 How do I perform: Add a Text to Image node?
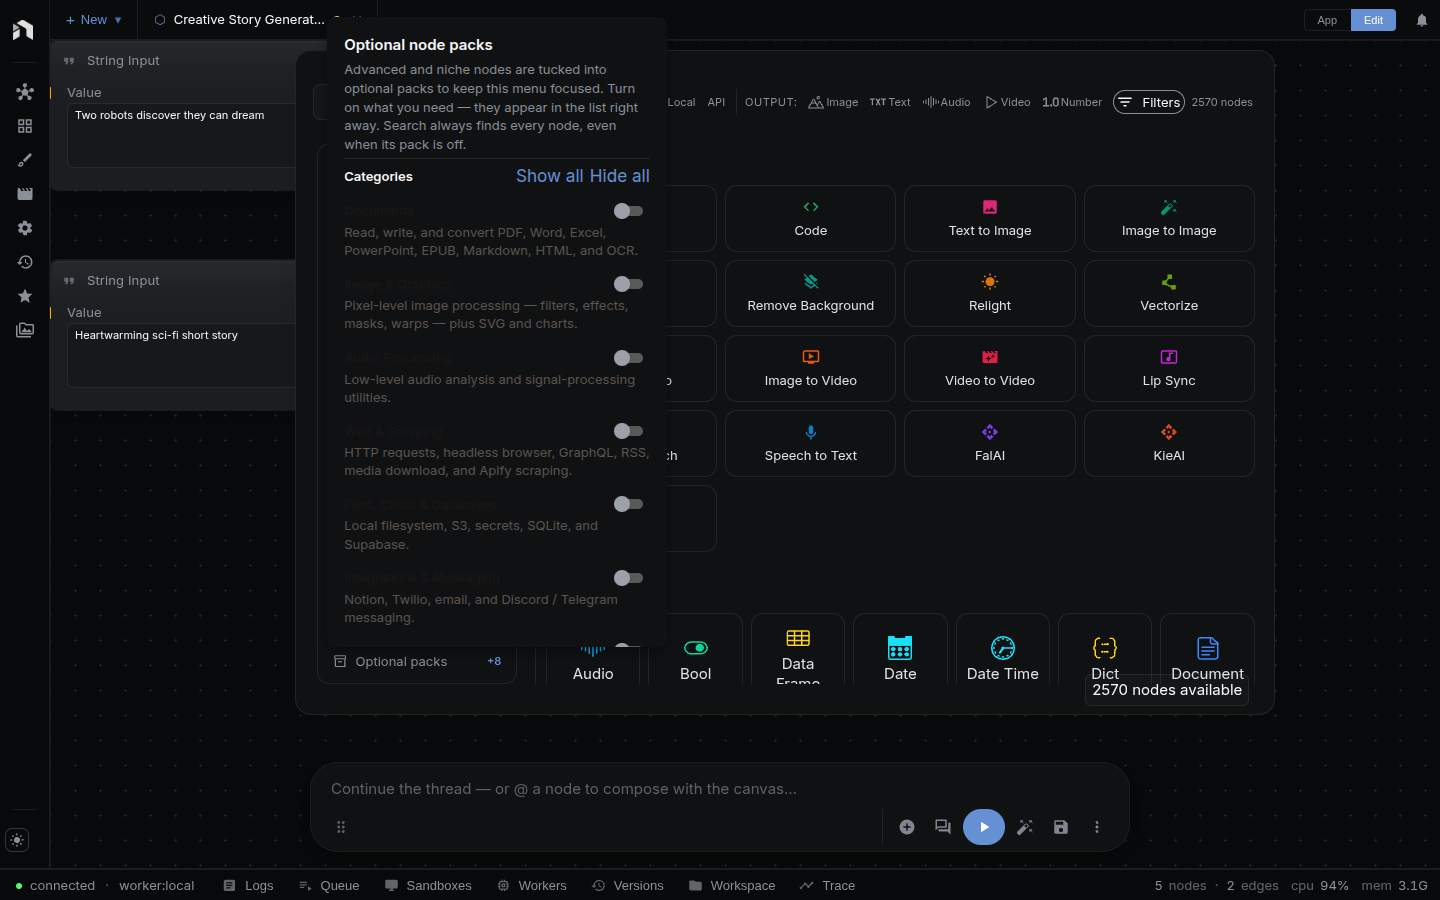click(x=990, y=218)
